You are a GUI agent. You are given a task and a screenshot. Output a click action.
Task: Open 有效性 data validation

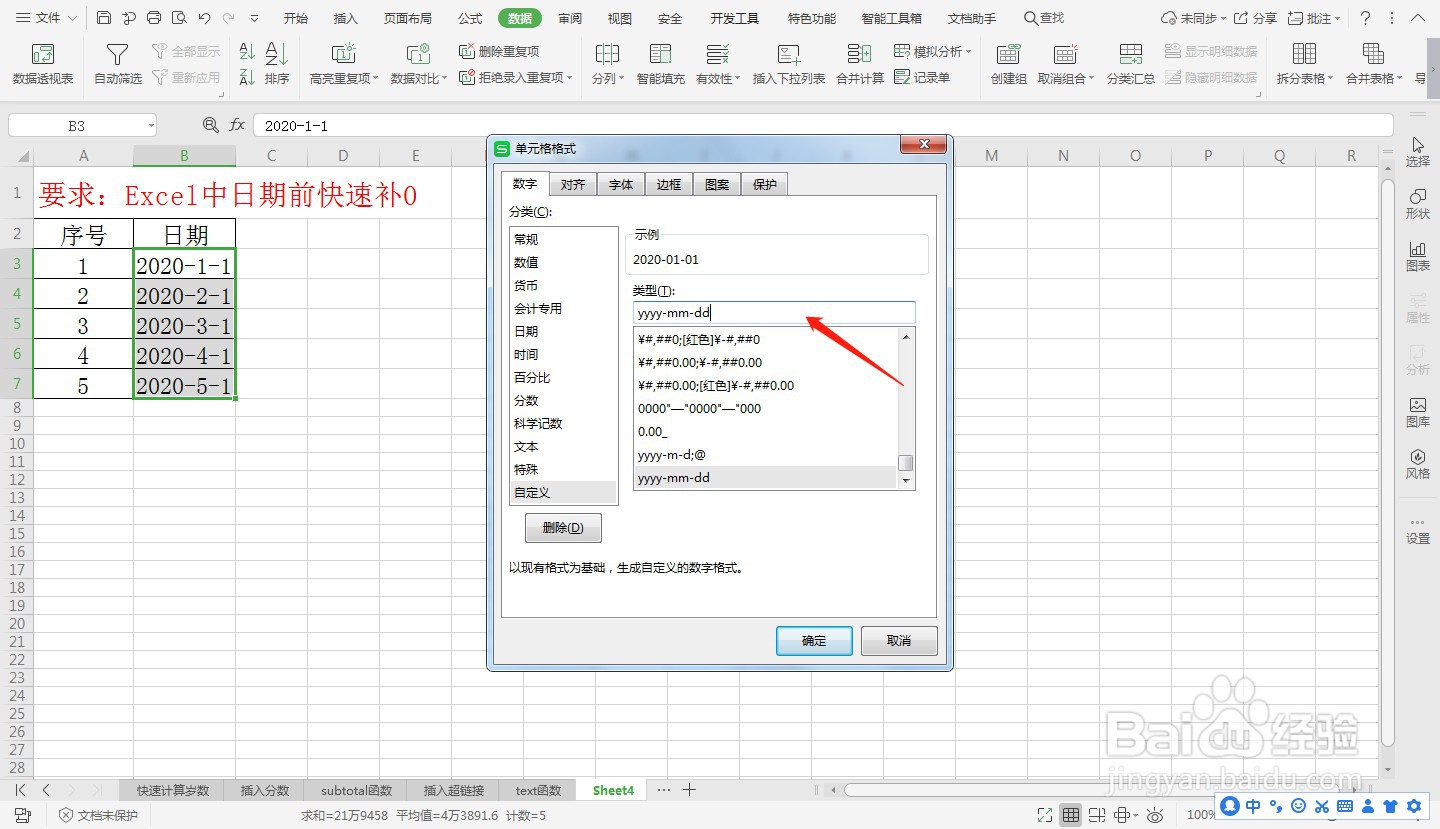coord(717,64)
